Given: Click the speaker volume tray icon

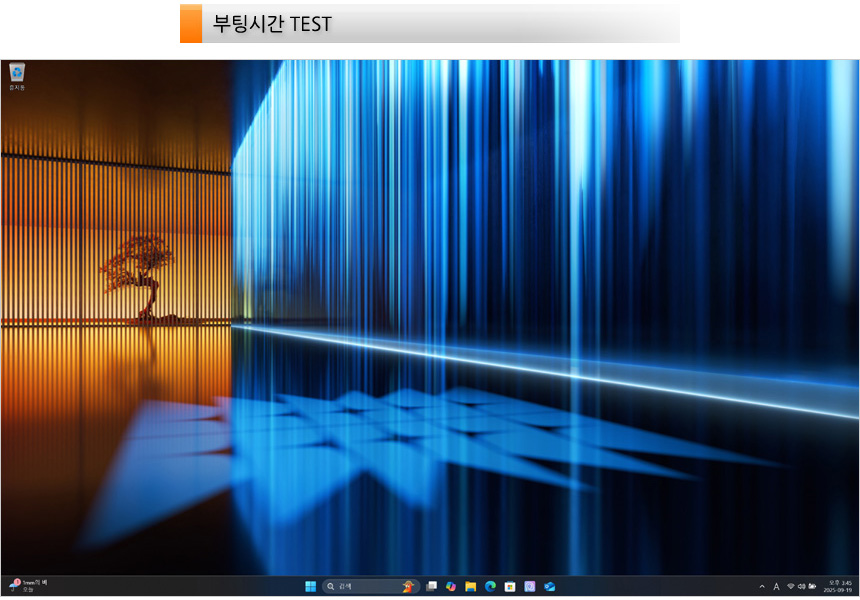Looking at the screenshot, I should click(x=801, y=586).
